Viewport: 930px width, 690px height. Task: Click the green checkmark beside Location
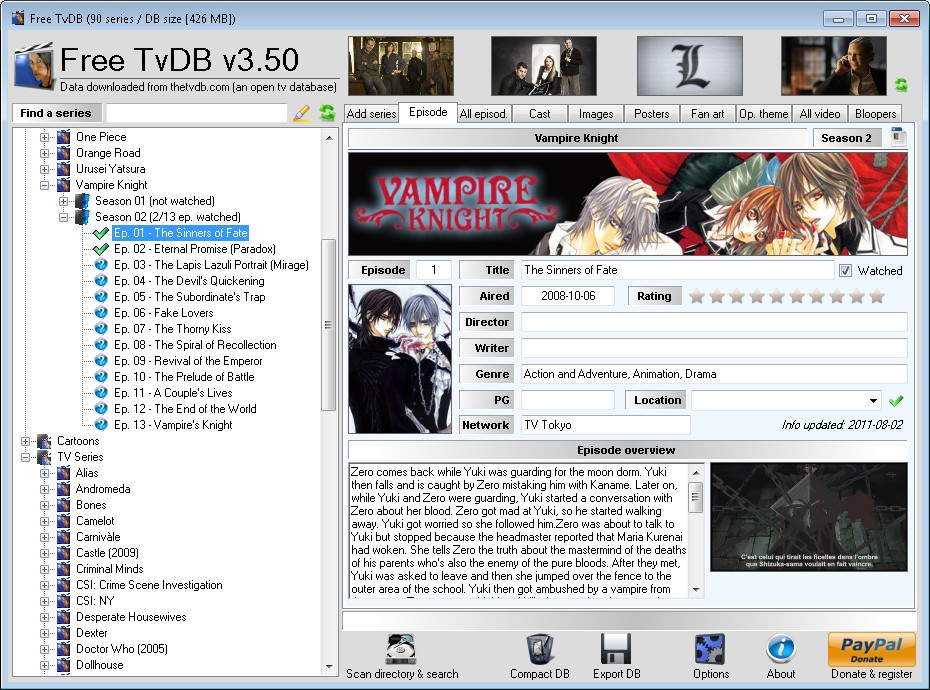(x=896, y=400)
